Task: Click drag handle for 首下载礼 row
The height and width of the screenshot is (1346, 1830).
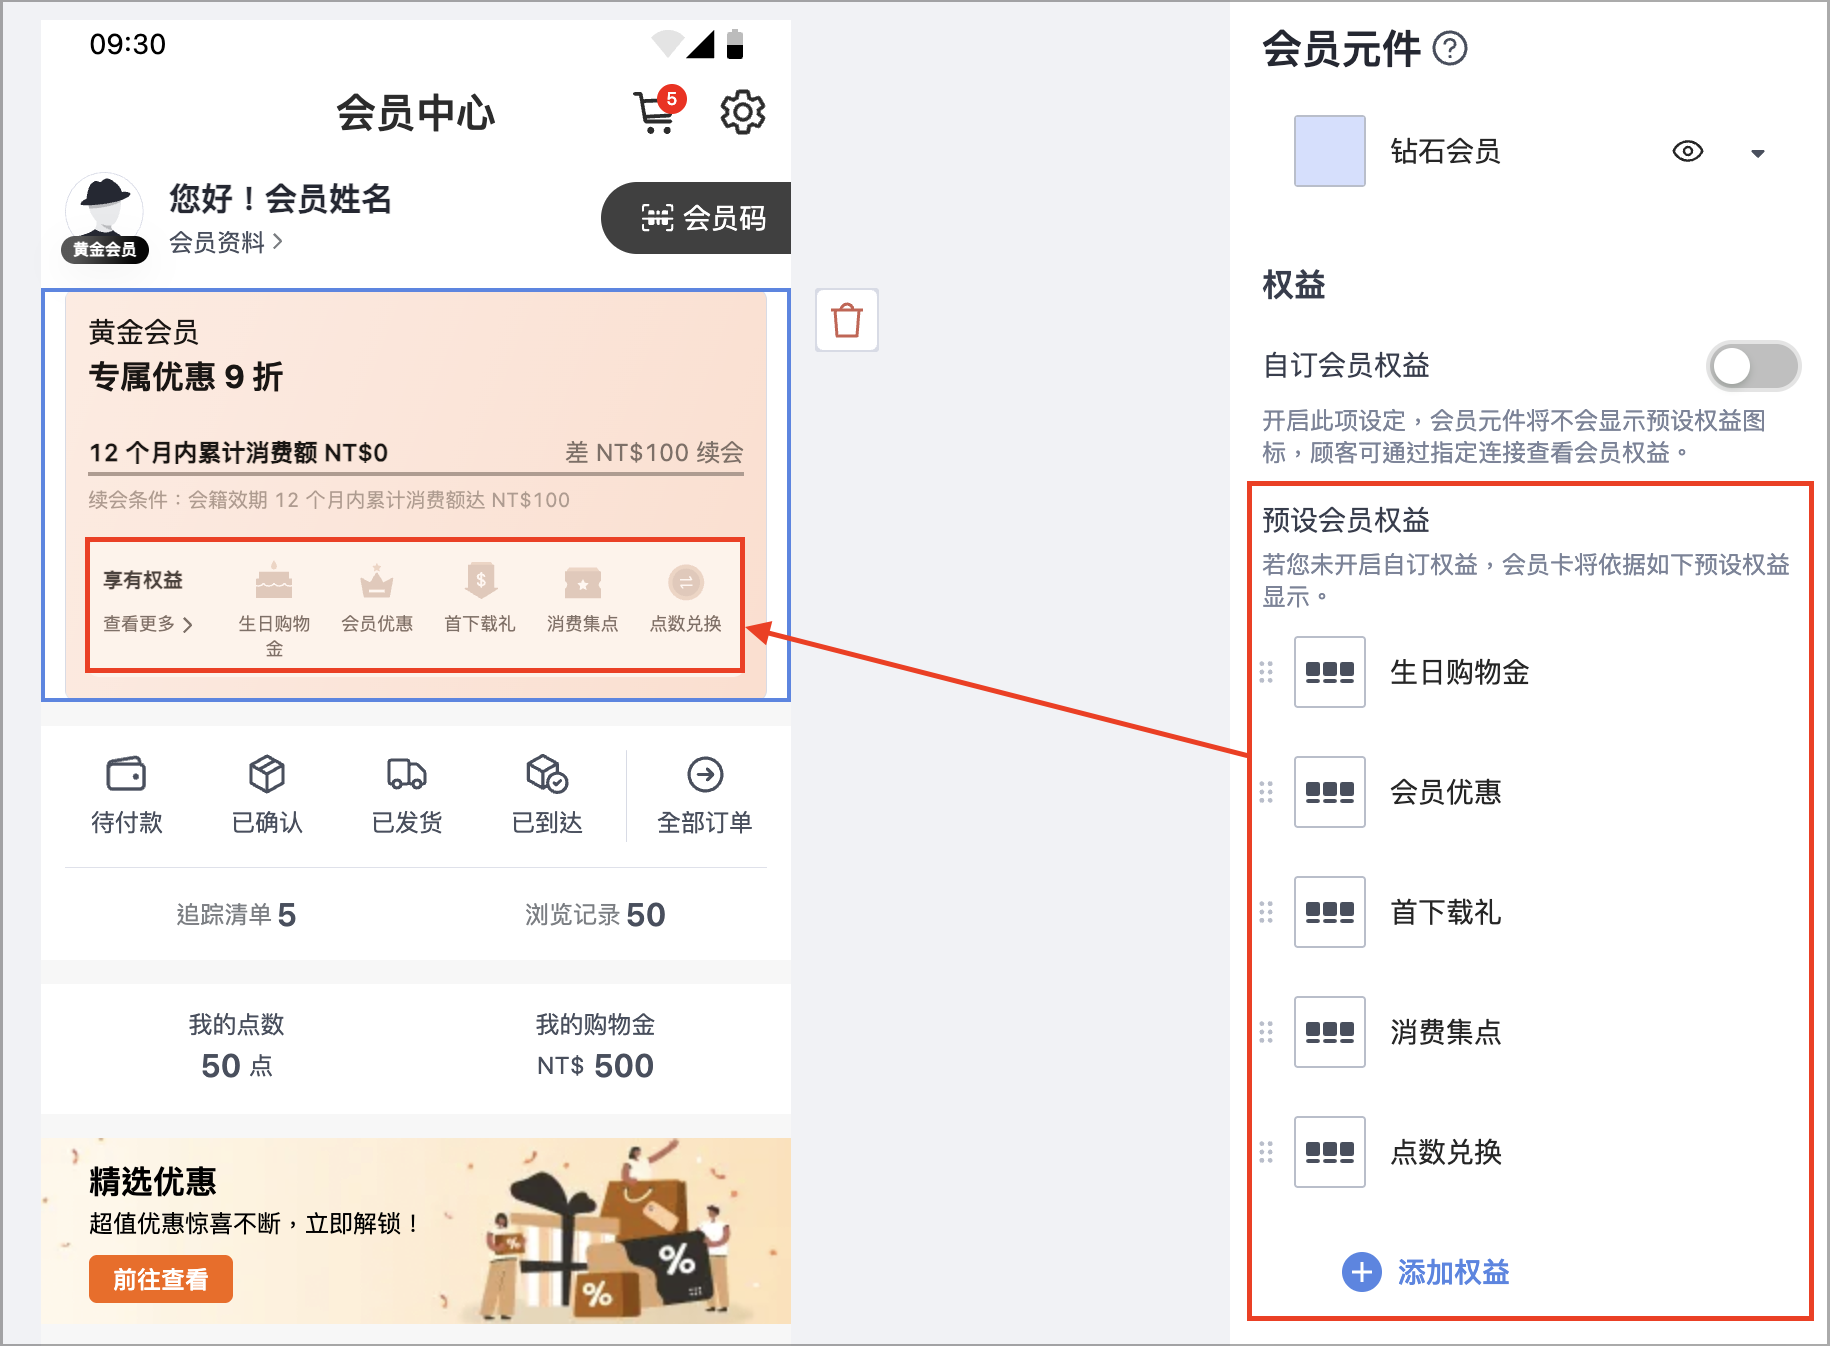Action: [x=1266, y=912]
